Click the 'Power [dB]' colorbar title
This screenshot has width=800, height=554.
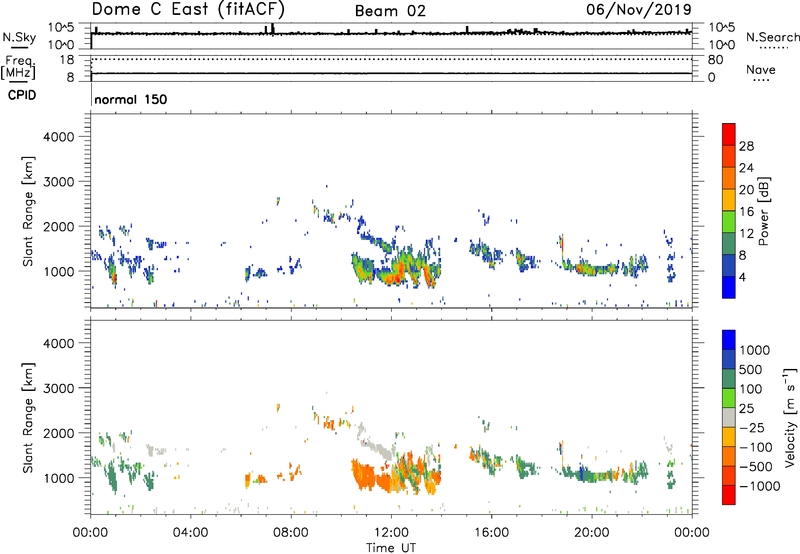tap(764, 211)
